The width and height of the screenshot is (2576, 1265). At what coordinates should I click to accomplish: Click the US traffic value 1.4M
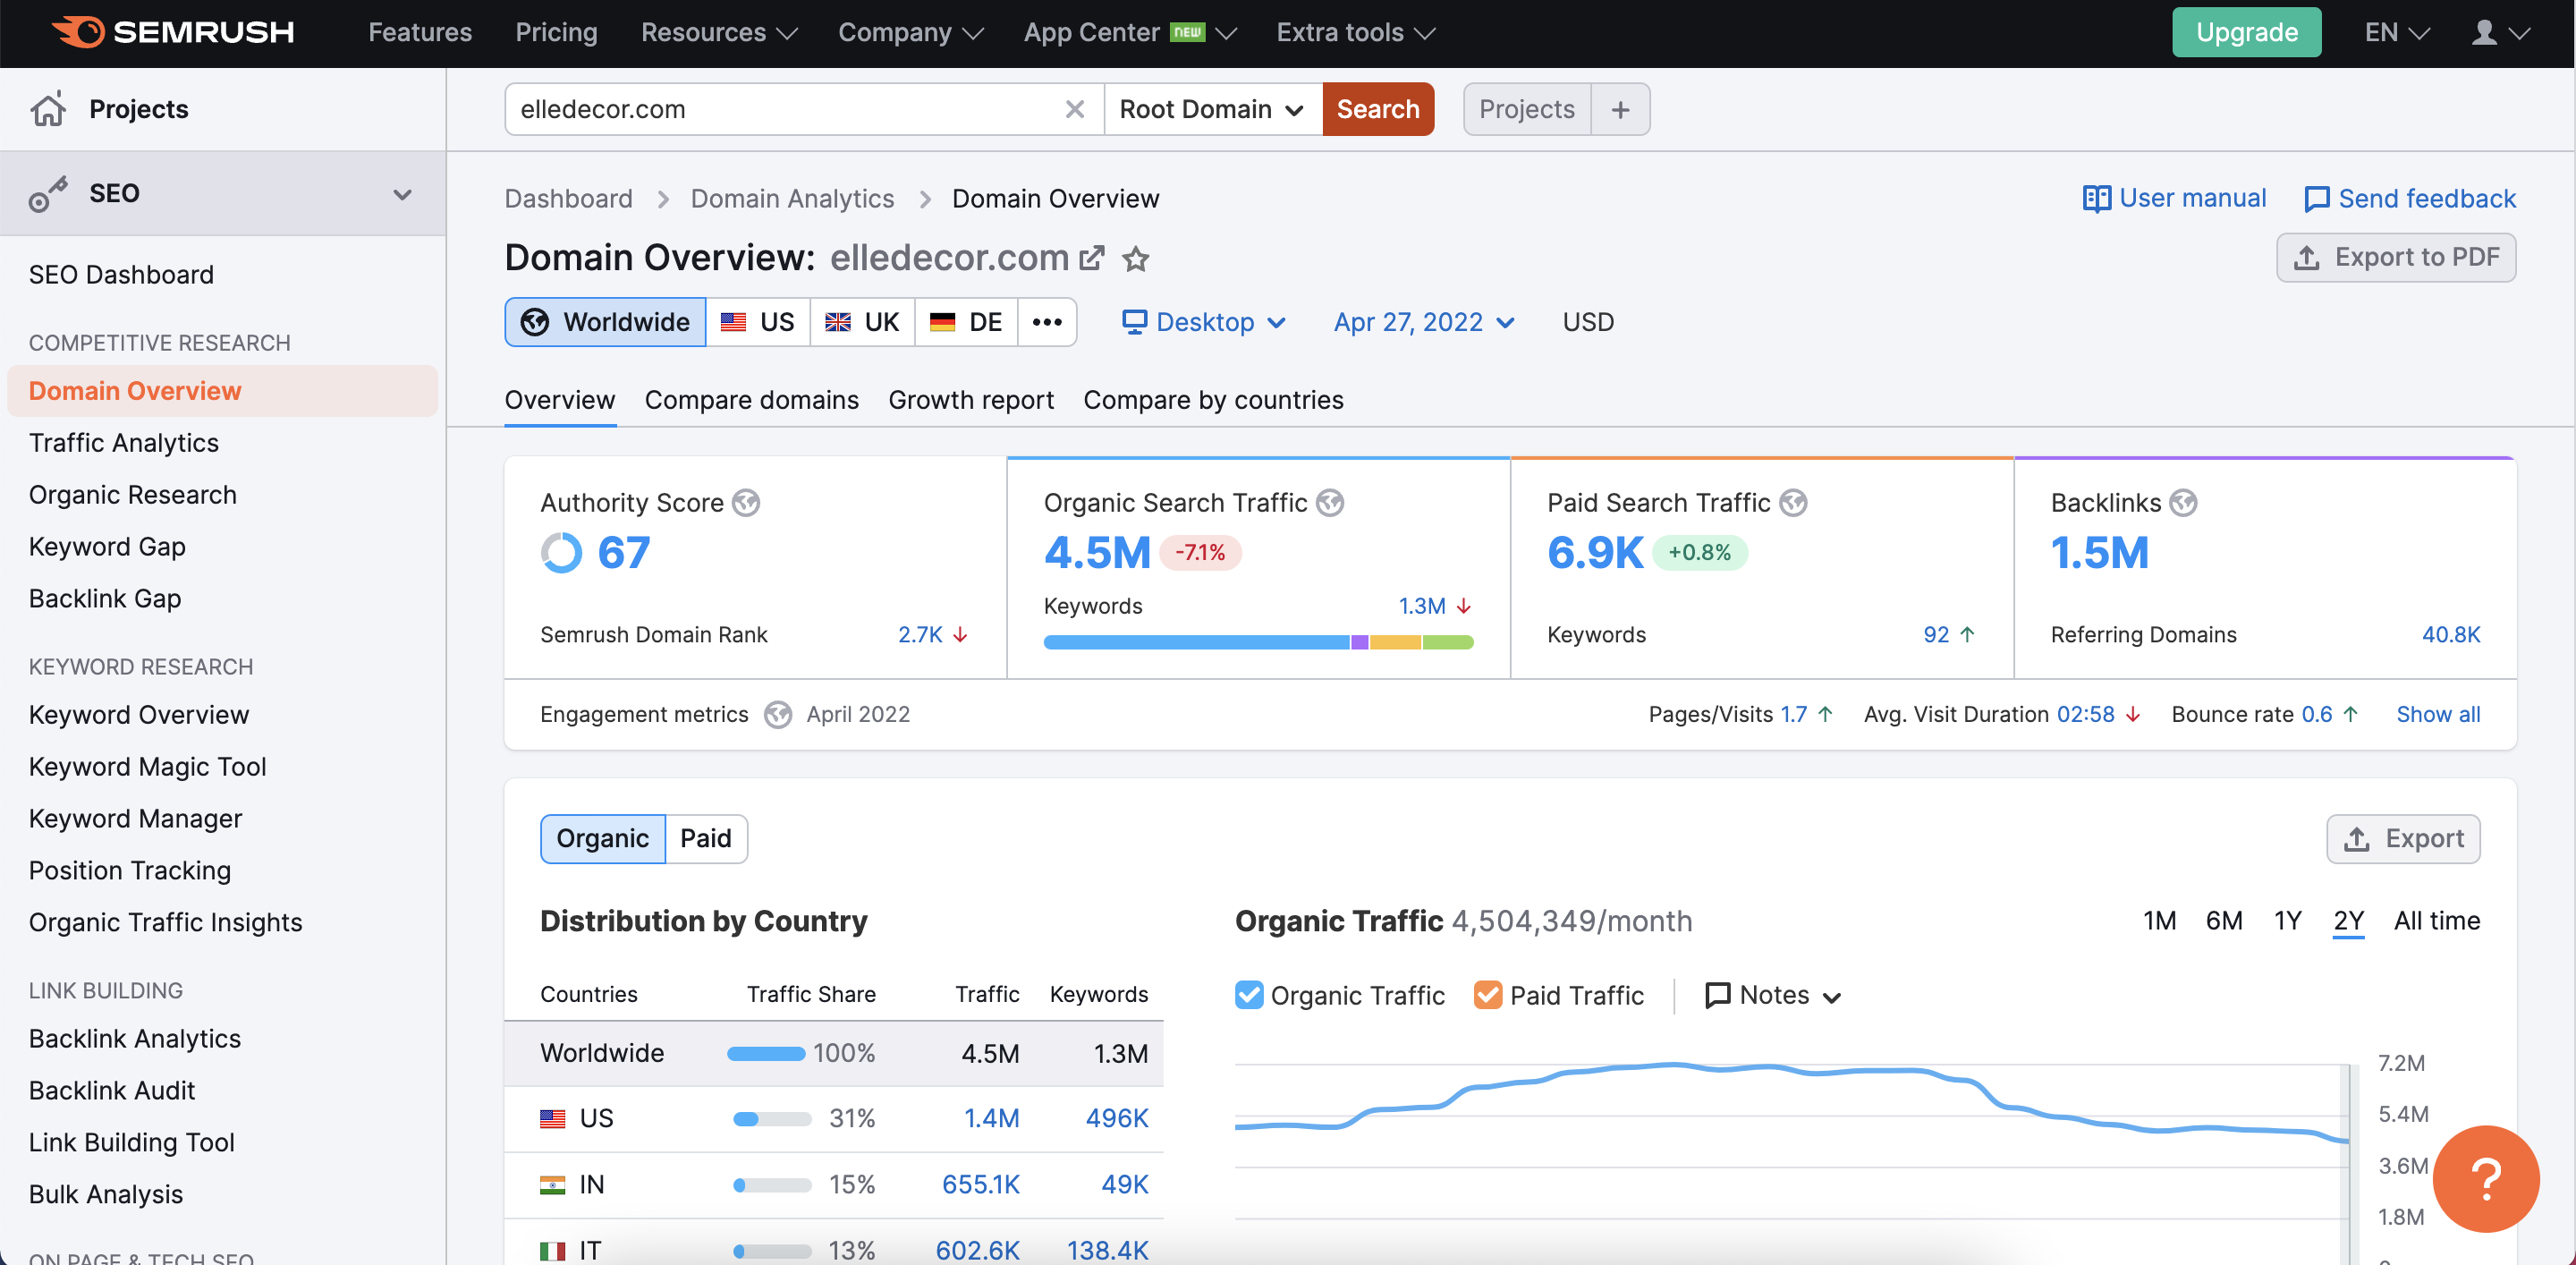pyautogui.click(x=991, y=1118)
